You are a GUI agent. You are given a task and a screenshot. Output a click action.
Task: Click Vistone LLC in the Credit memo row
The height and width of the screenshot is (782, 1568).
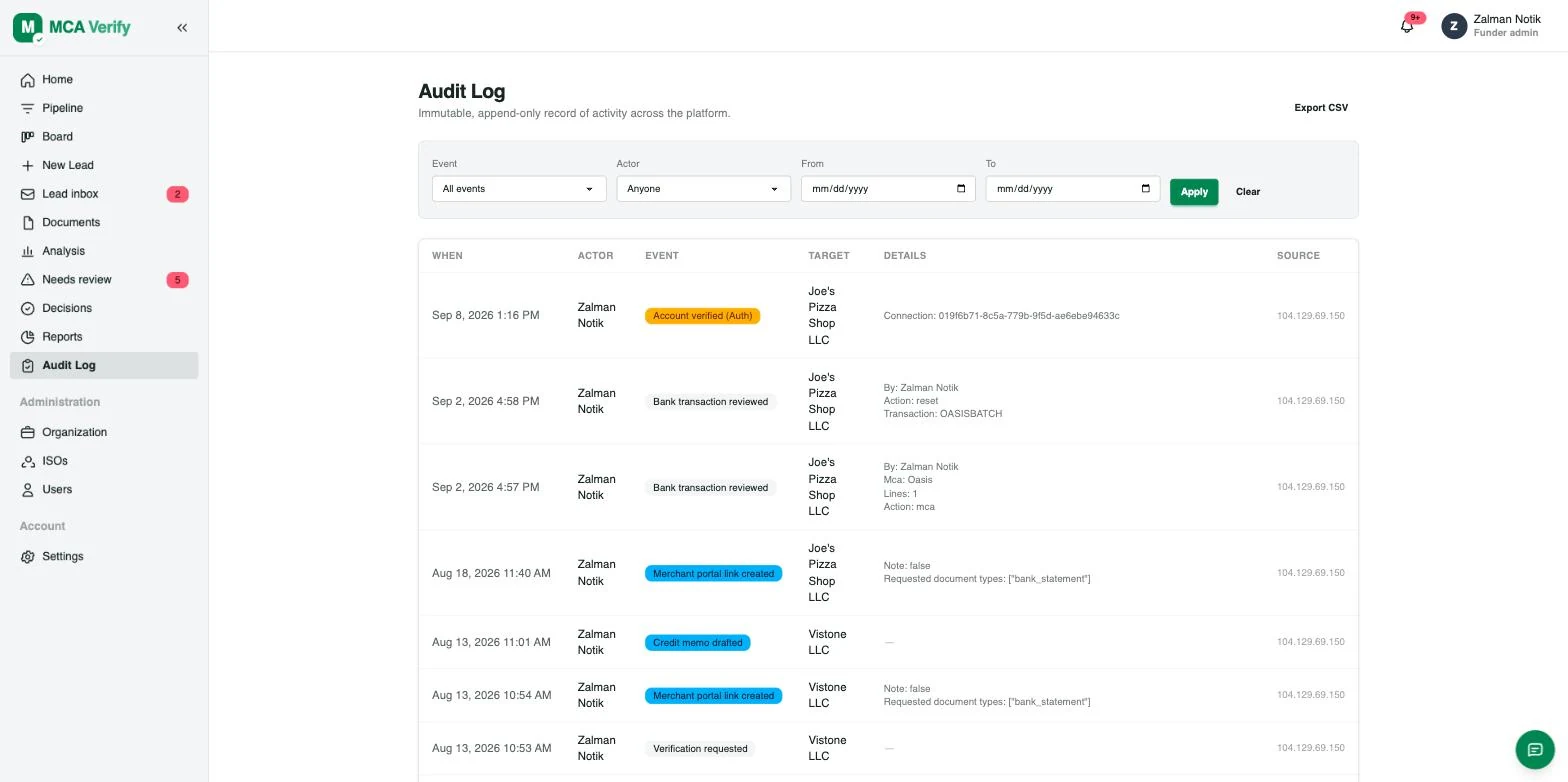(827, 643)
